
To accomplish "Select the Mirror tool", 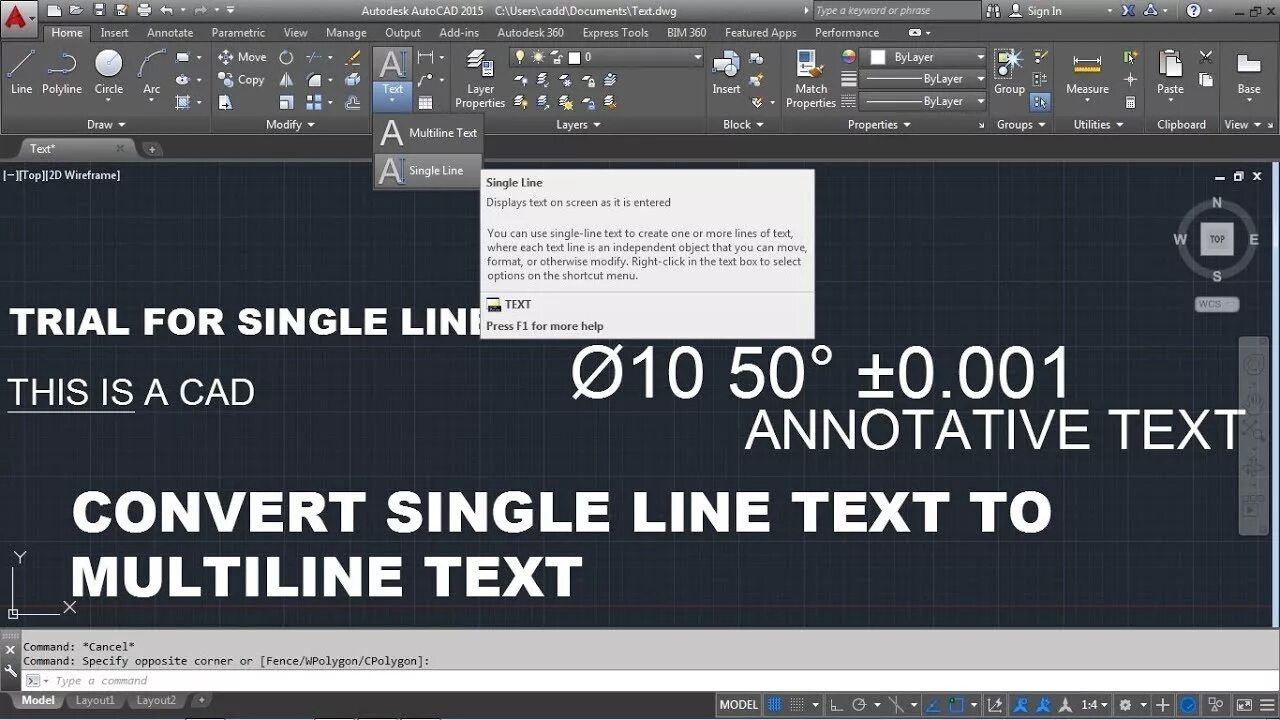I will (287, 80).
